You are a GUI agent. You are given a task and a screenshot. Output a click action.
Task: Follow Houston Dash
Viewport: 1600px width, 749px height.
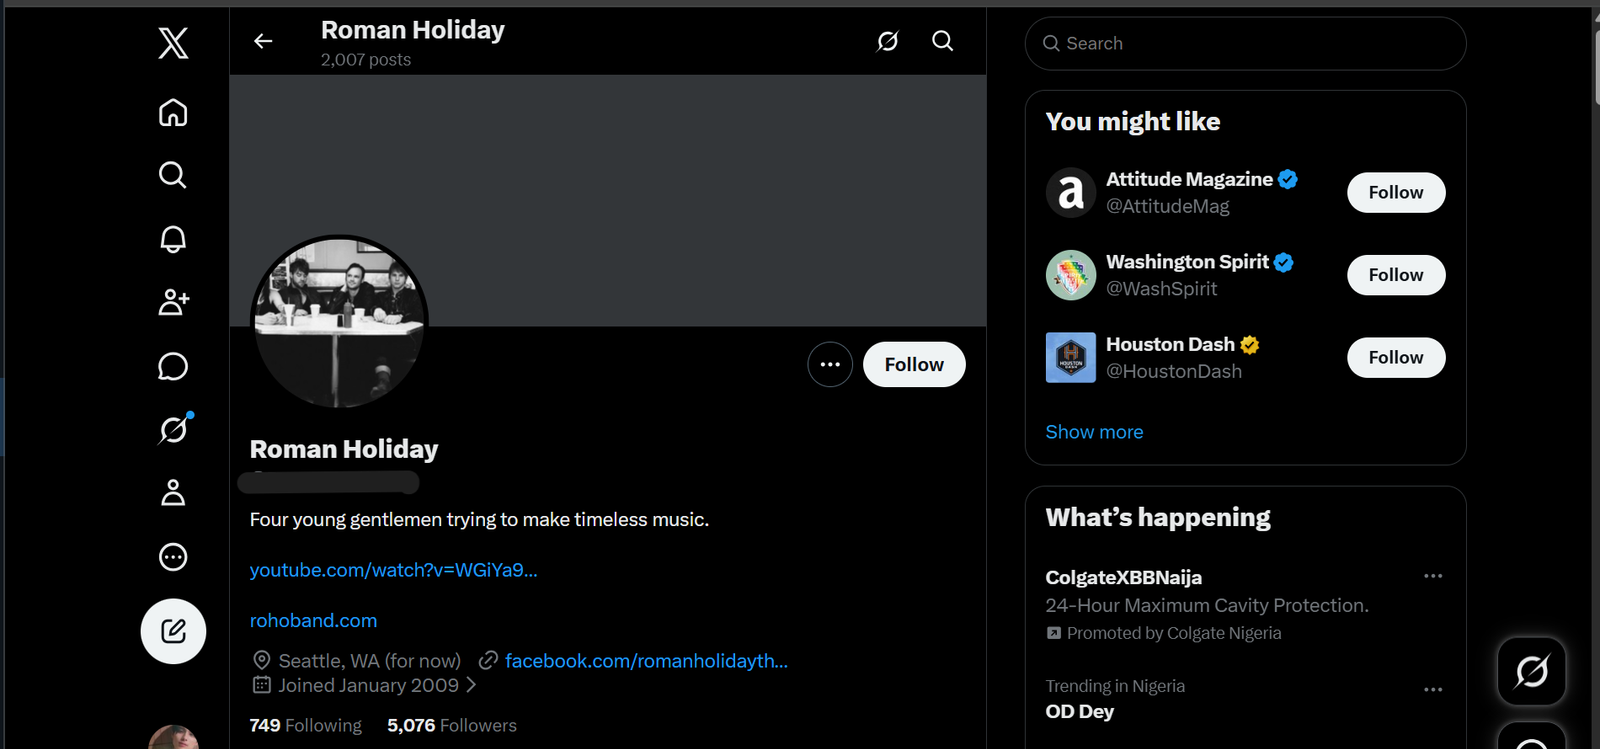(x=1396, y=358)
